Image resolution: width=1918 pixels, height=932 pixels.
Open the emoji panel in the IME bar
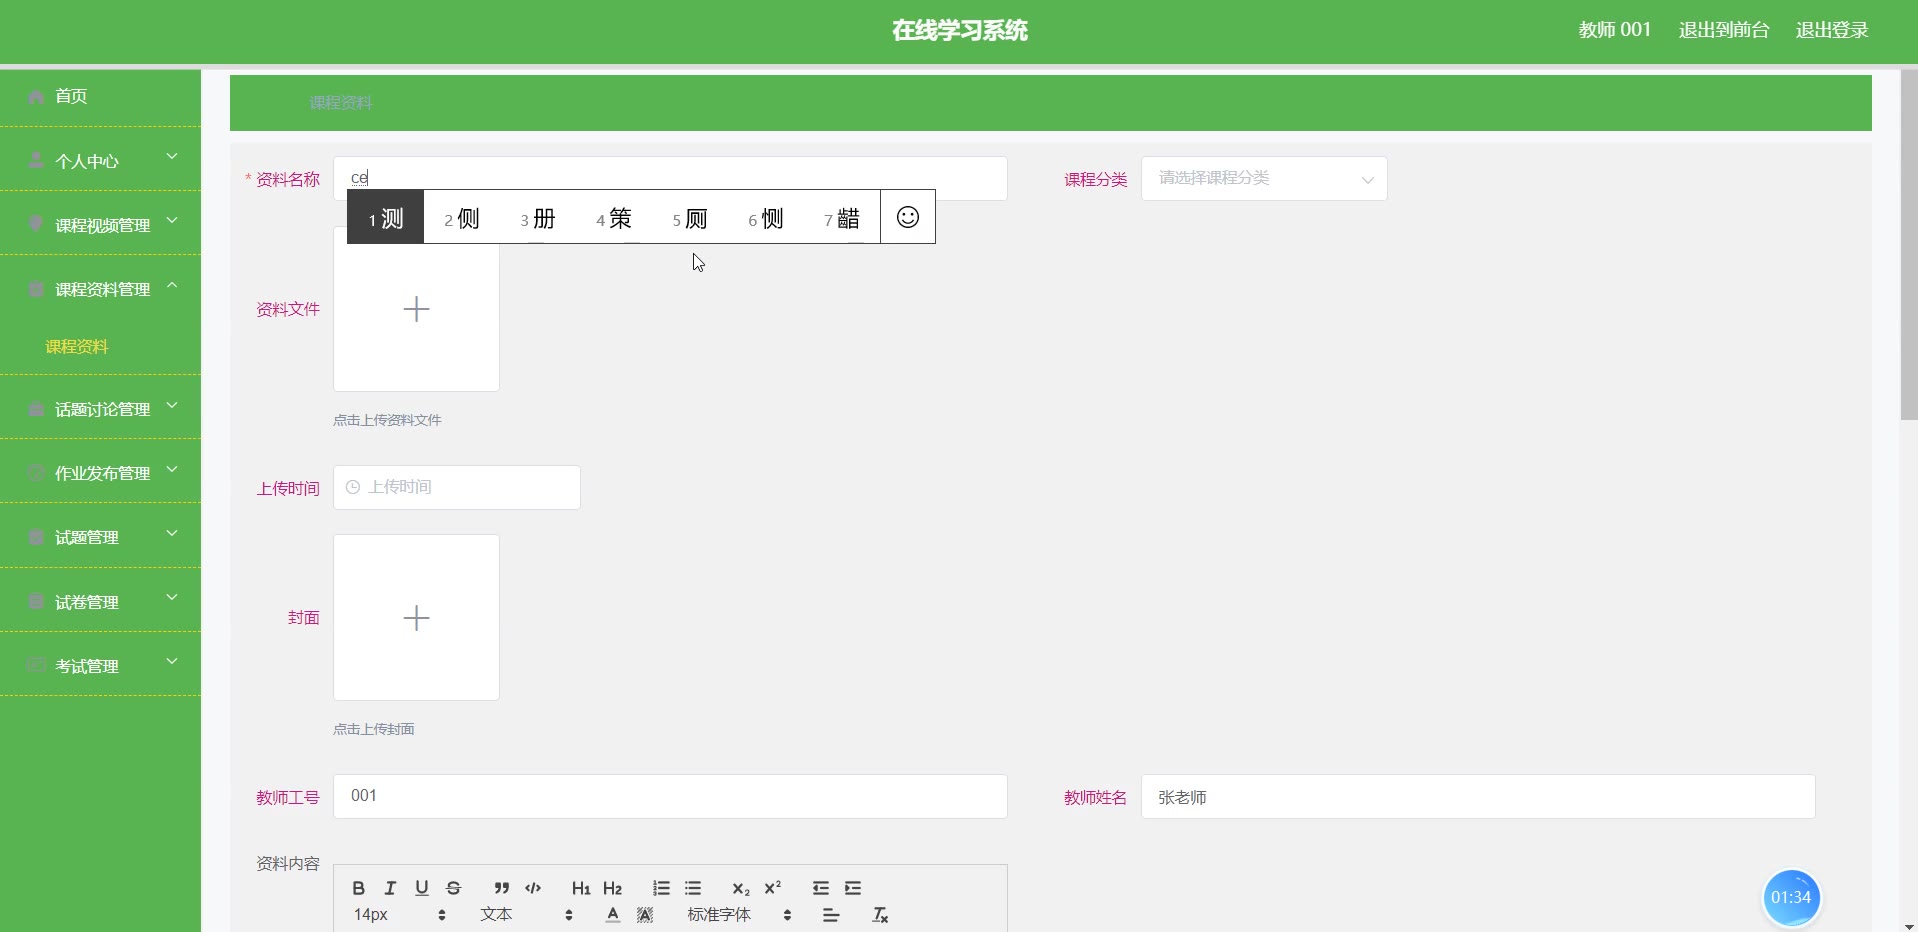coord(908,217)
